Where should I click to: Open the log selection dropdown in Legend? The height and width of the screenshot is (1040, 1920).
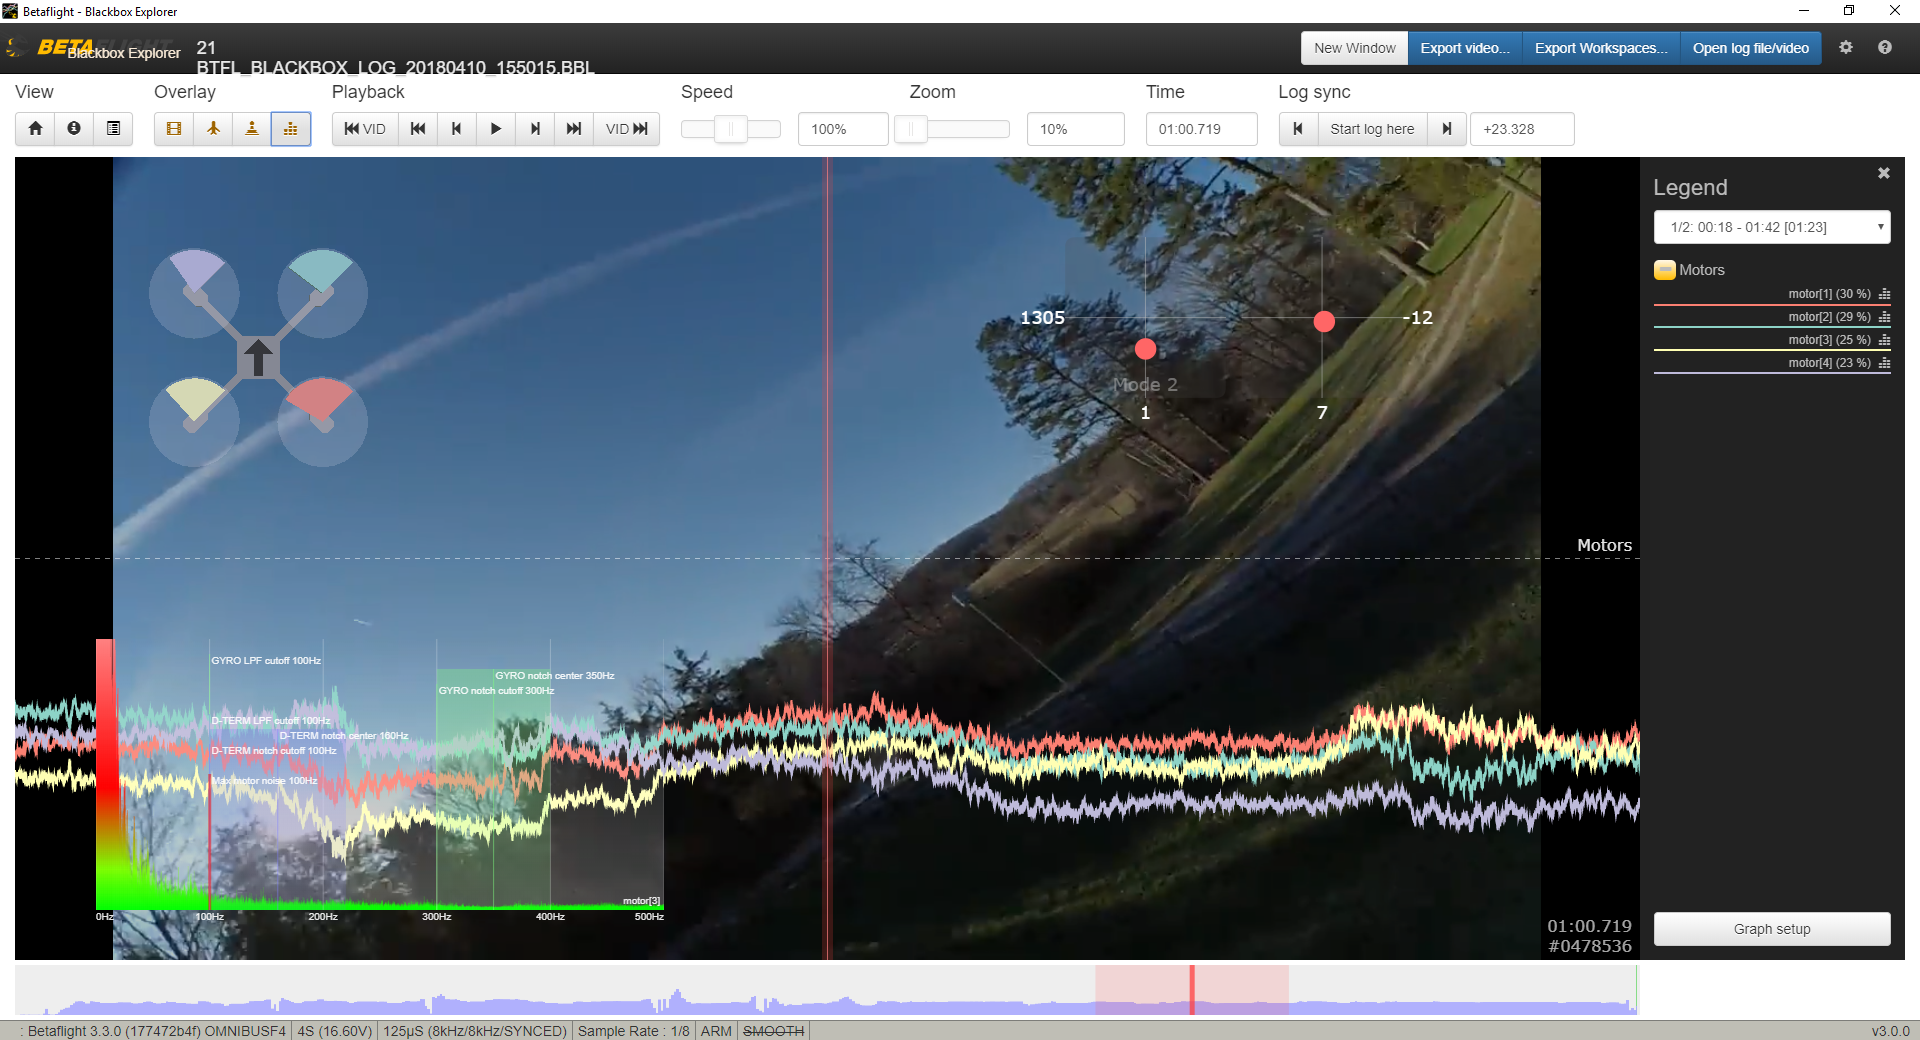(x=1771, y=227)
